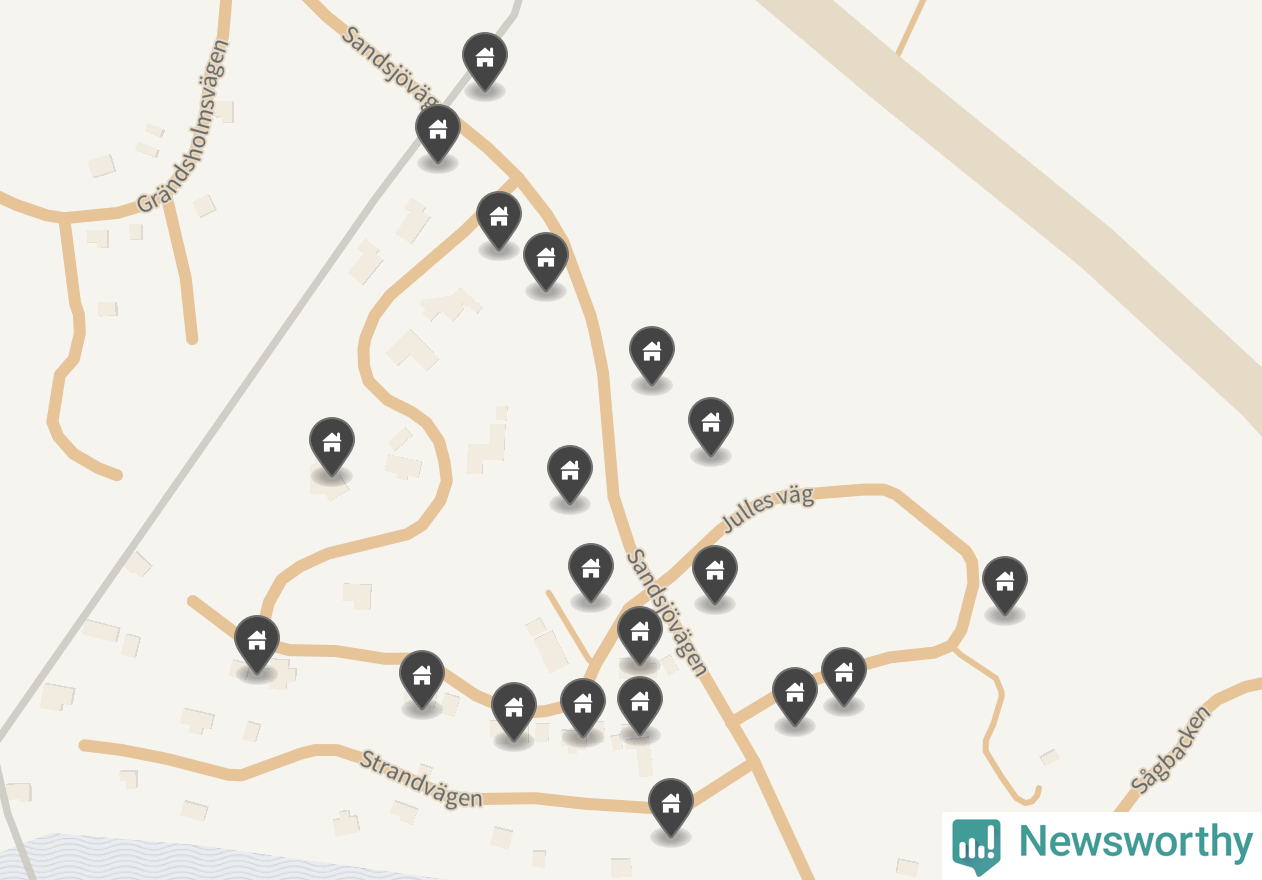This screenshot has width=1262, height=880.
Task: Select the right marker of the pair east of Sandsjövägen
Action: [844, 675]
